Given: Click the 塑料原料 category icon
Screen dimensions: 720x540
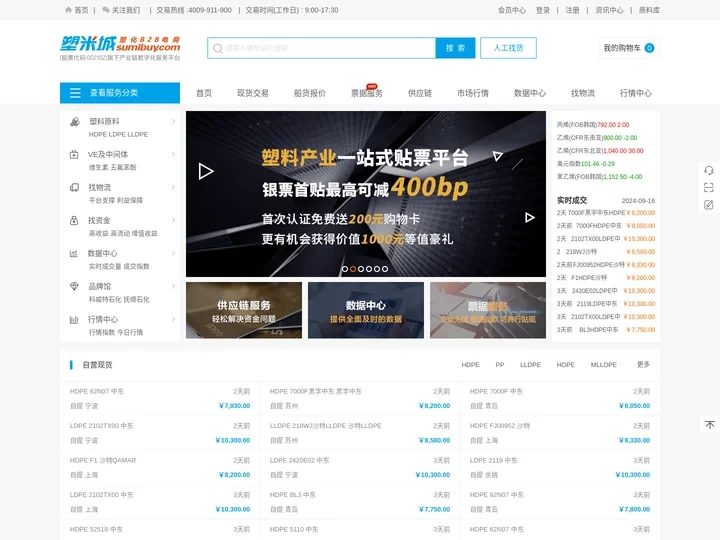Looking at the screenshot, I should (x=74, y=122).
